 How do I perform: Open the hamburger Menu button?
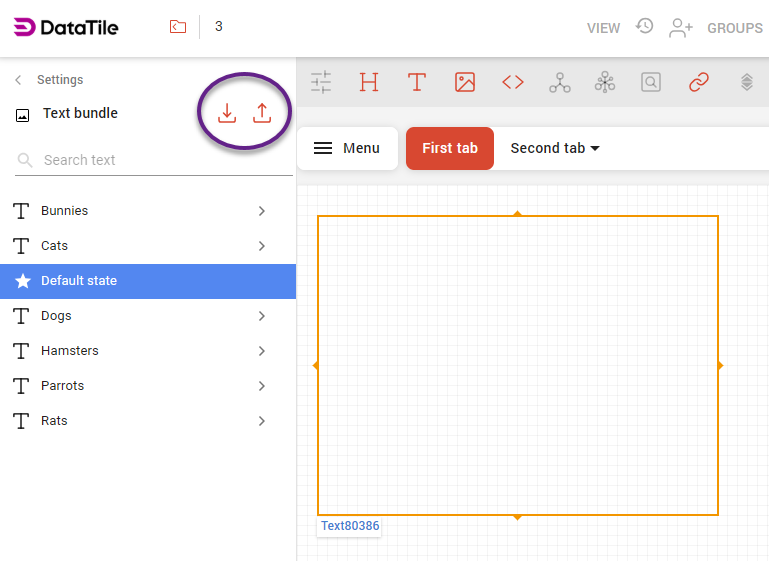click(347, 148)
